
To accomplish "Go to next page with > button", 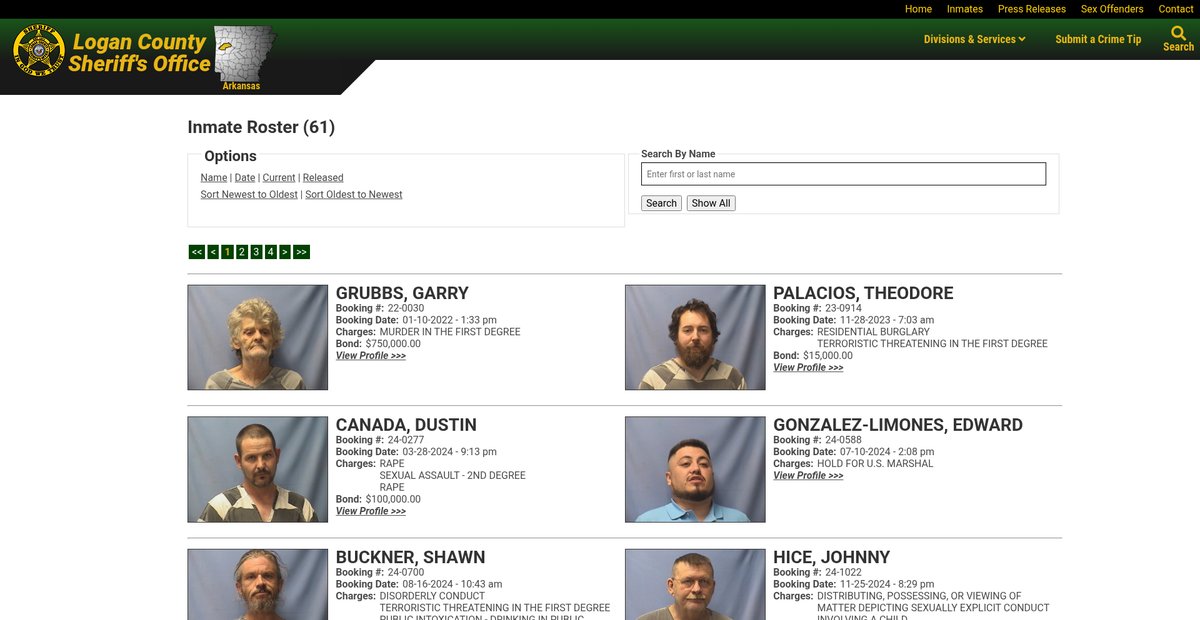I will [285, 252].
